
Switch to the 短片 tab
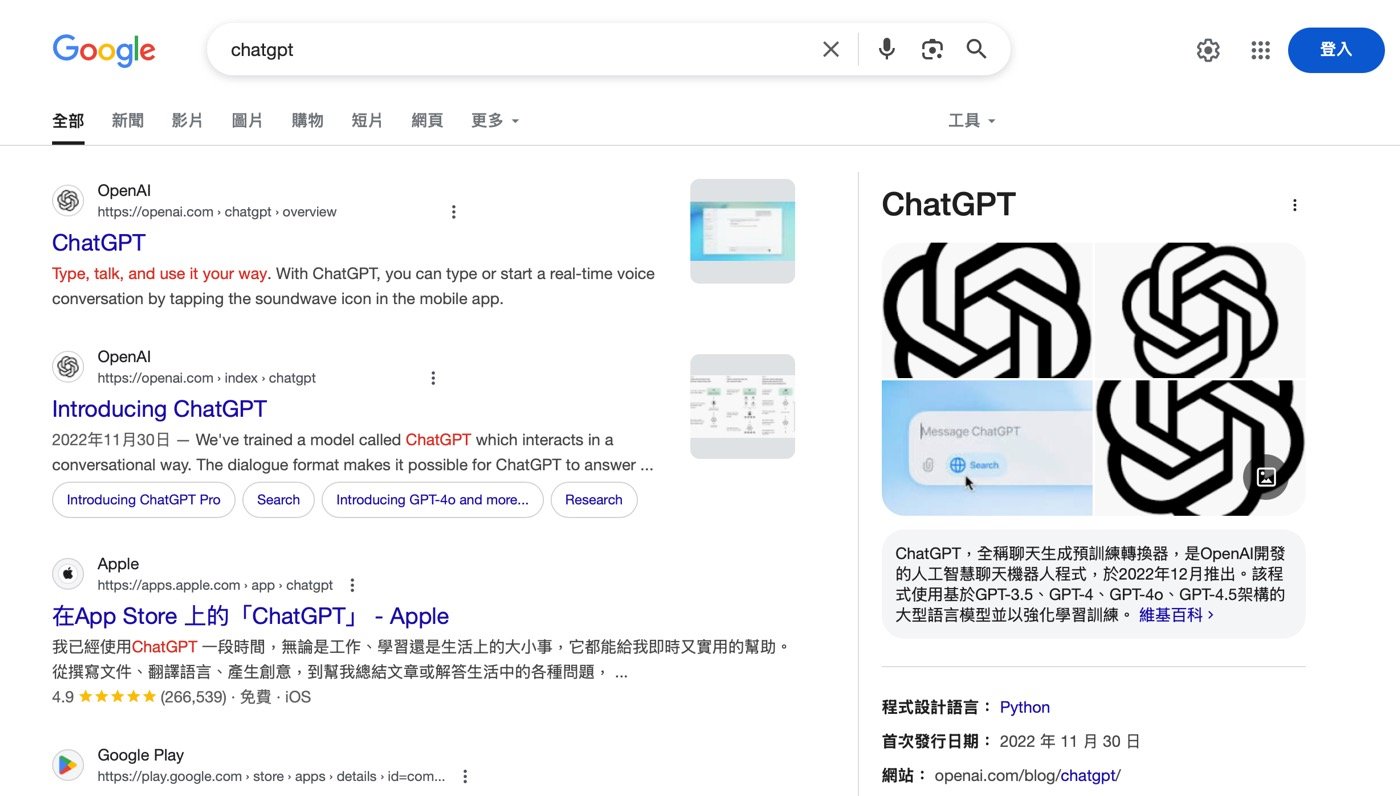(367, 121)
